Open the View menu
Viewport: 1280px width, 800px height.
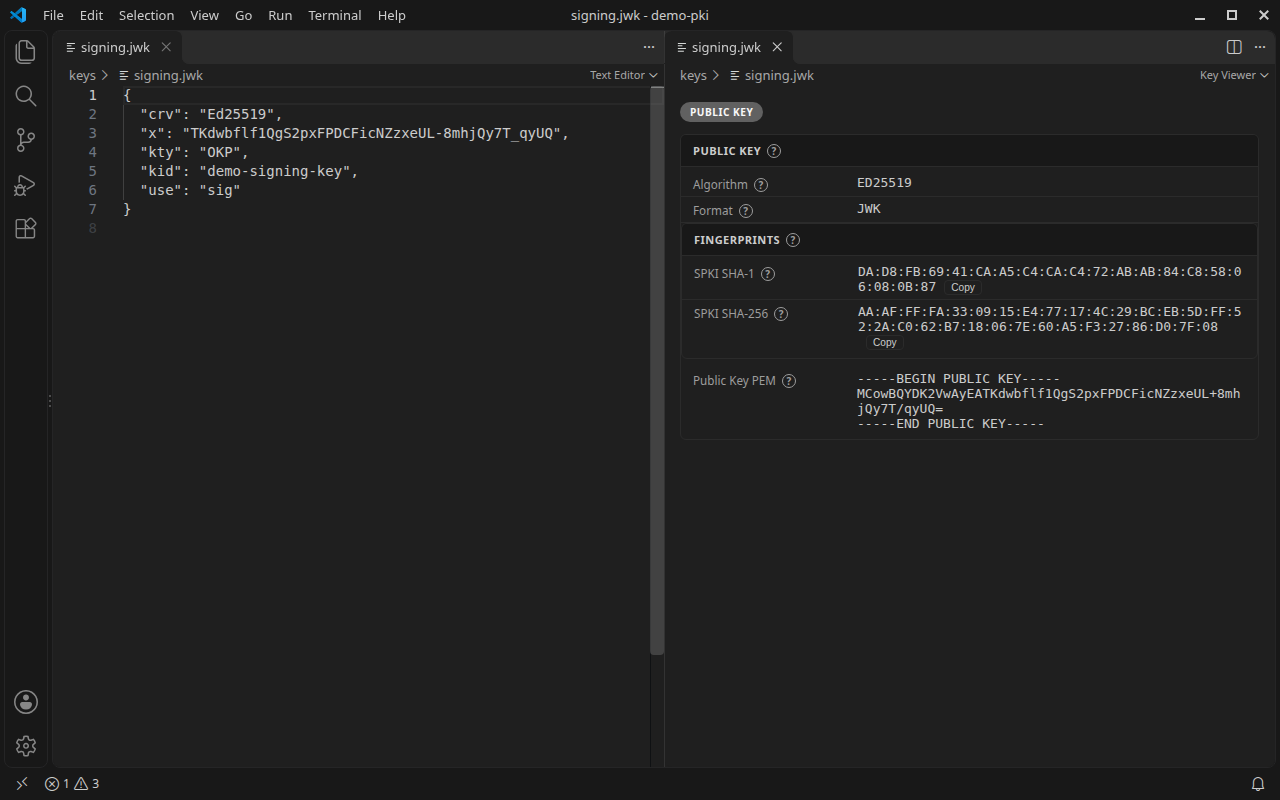click(204, 15)
